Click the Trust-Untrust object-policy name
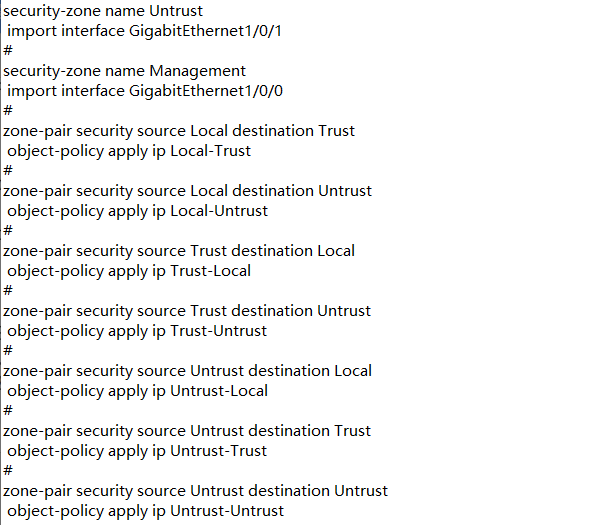Image resolution: width=606 pixels, height=525 pixels. tap(218, 331)
